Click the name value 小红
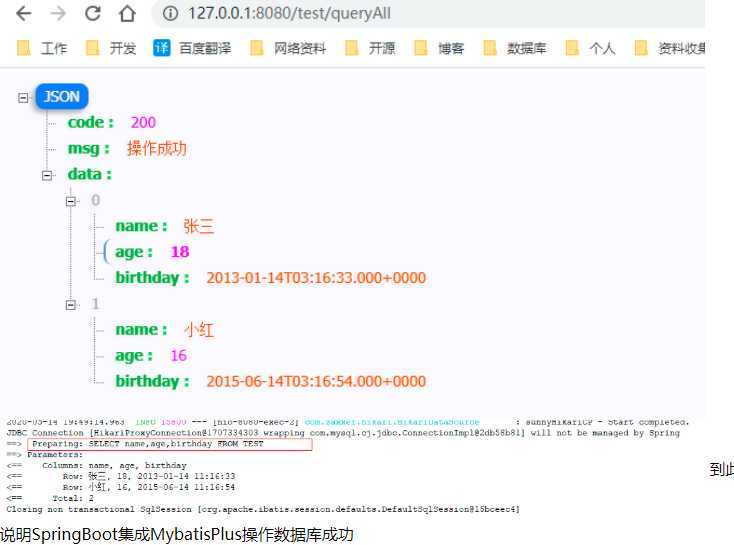734x545 pixels. tap(198, 330)
